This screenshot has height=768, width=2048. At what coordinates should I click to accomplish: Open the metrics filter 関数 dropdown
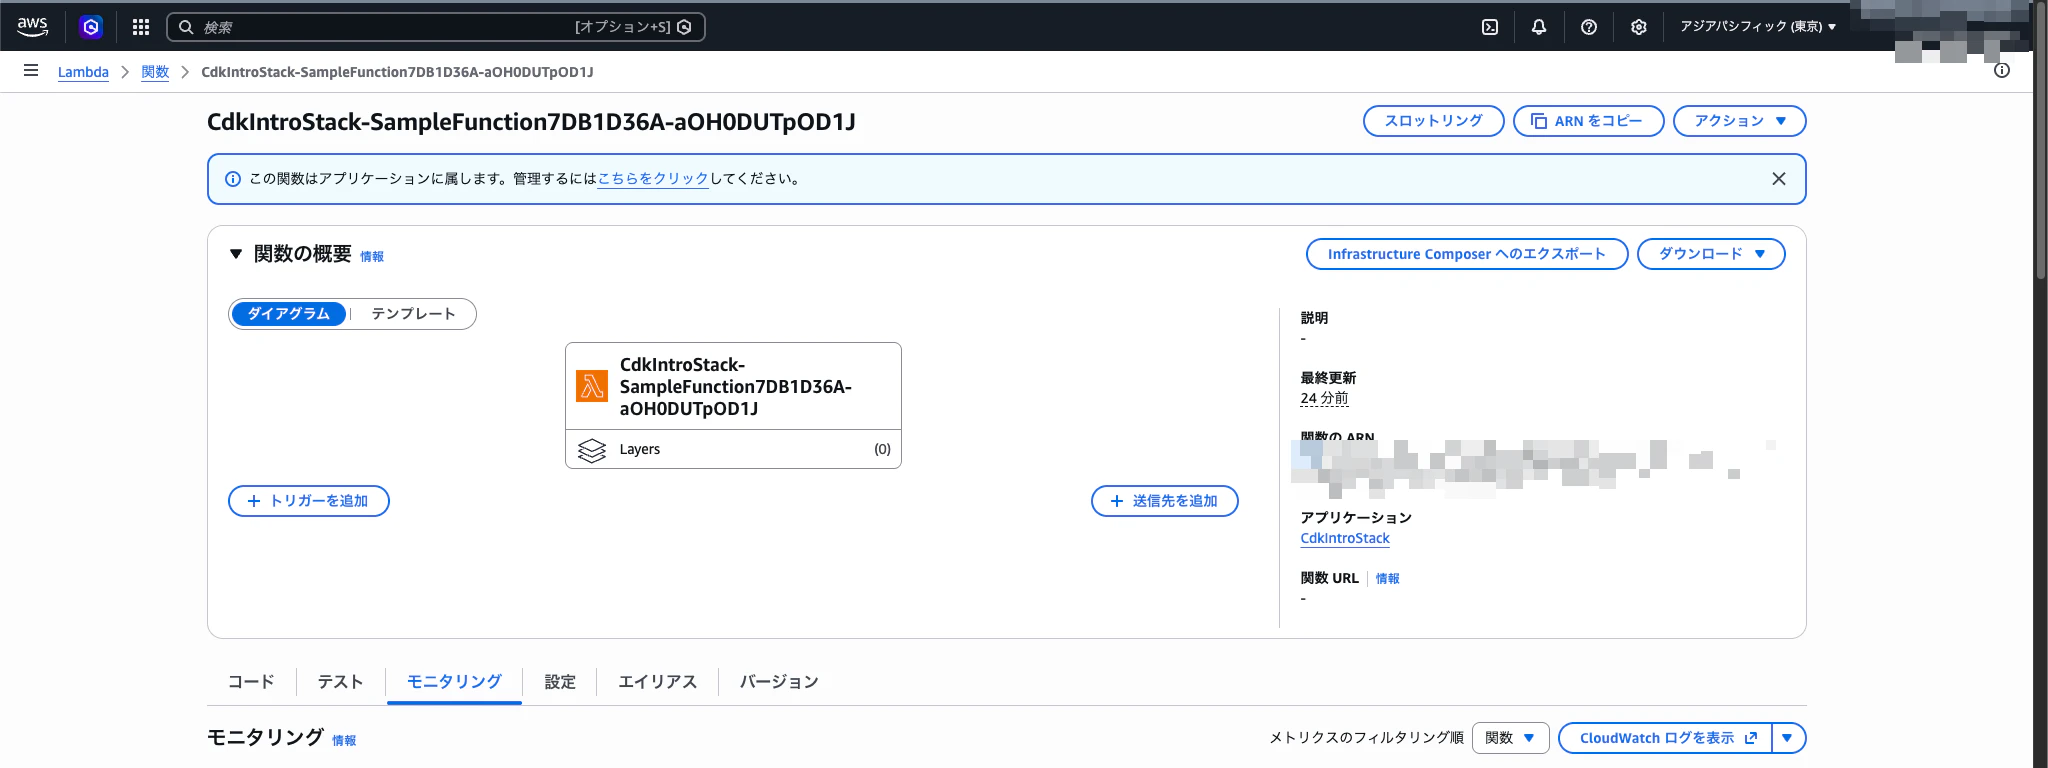point(1511,738)
